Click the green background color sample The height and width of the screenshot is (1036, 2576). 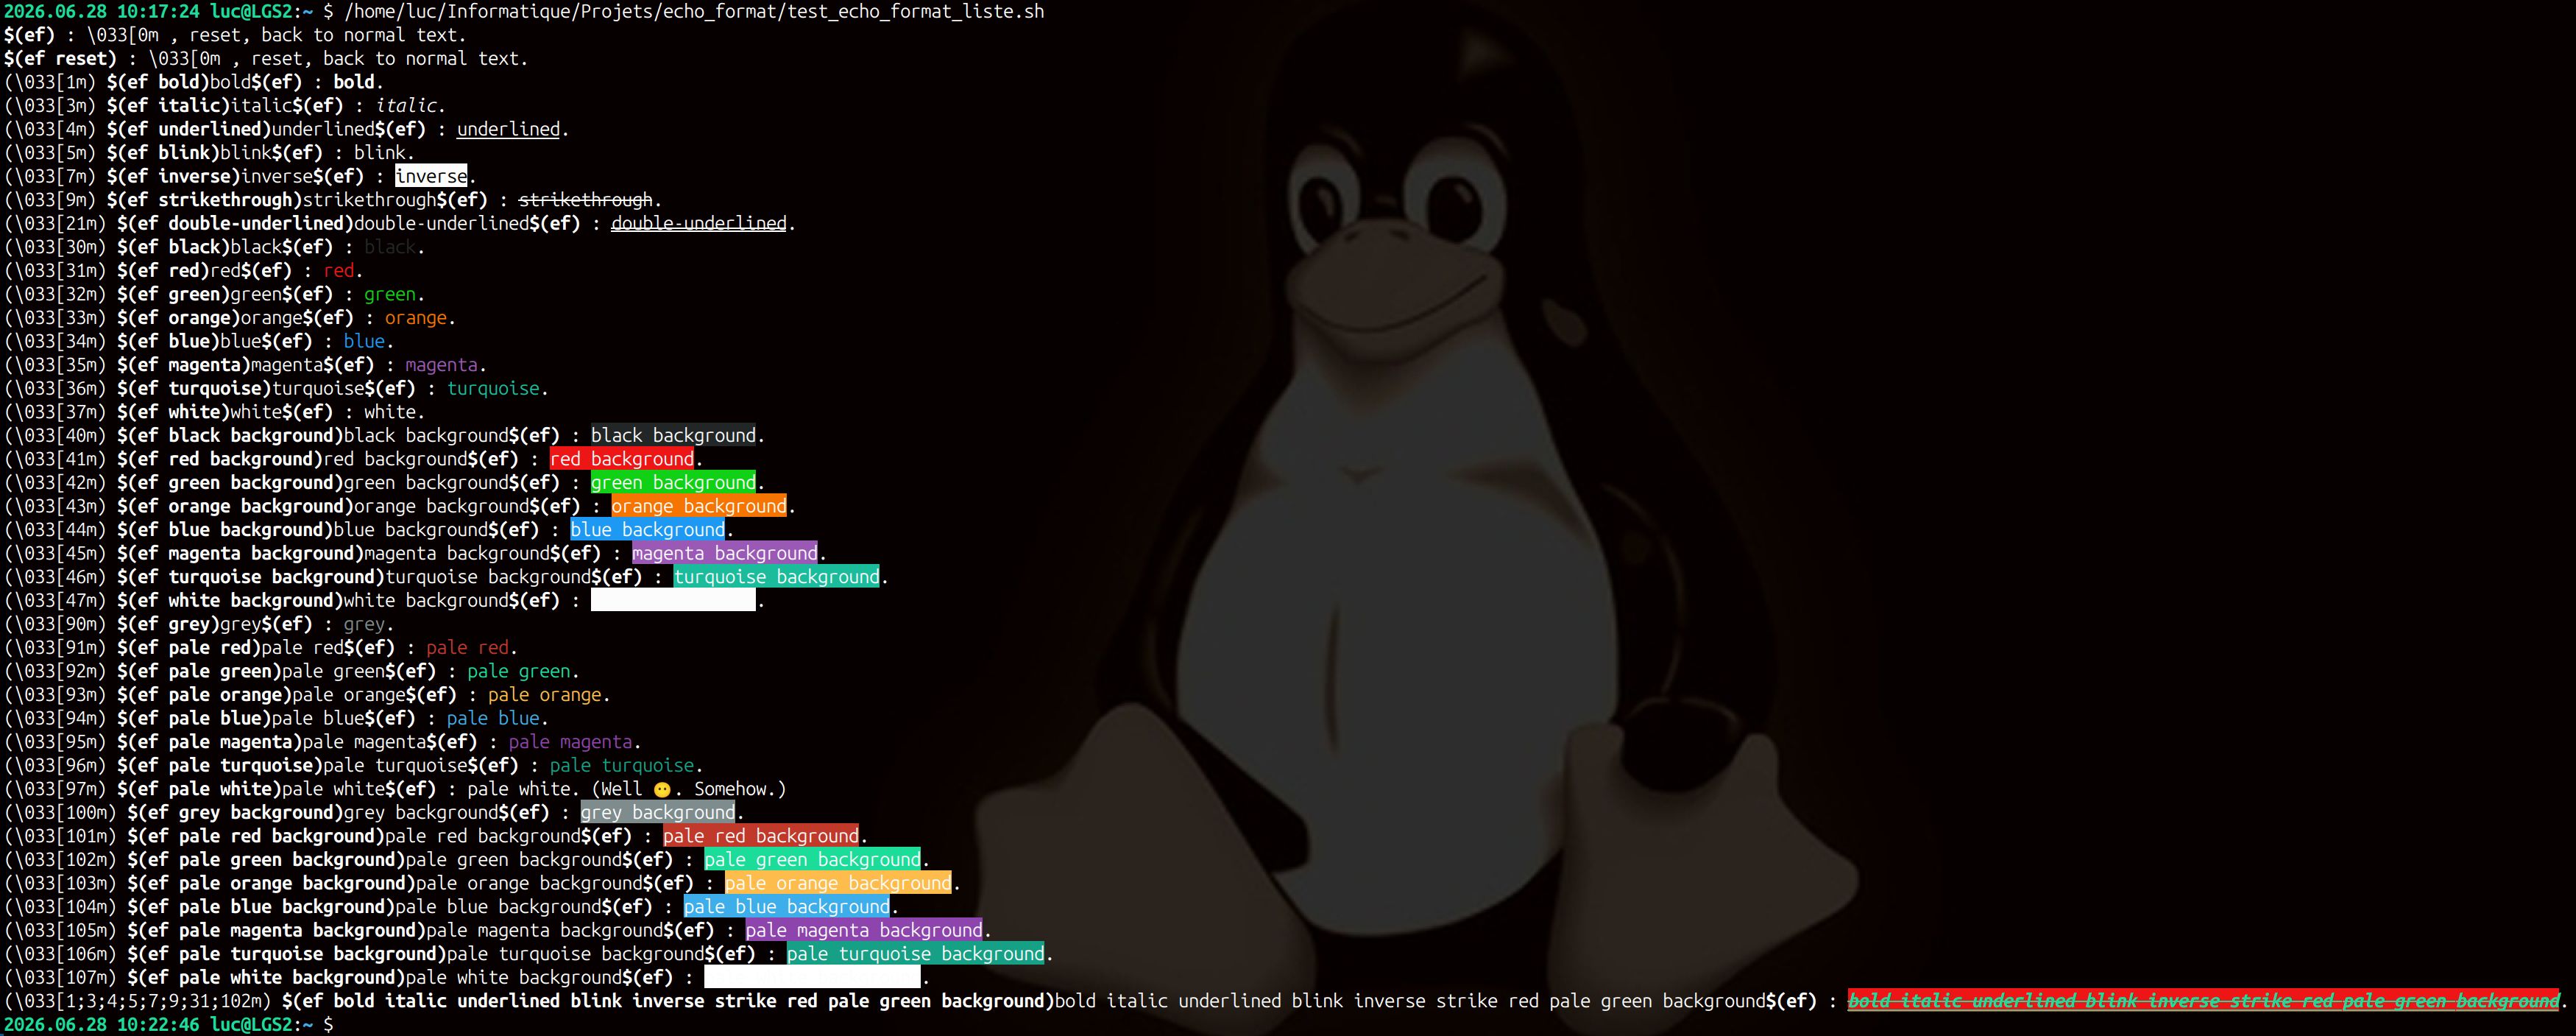click(673, 483)
